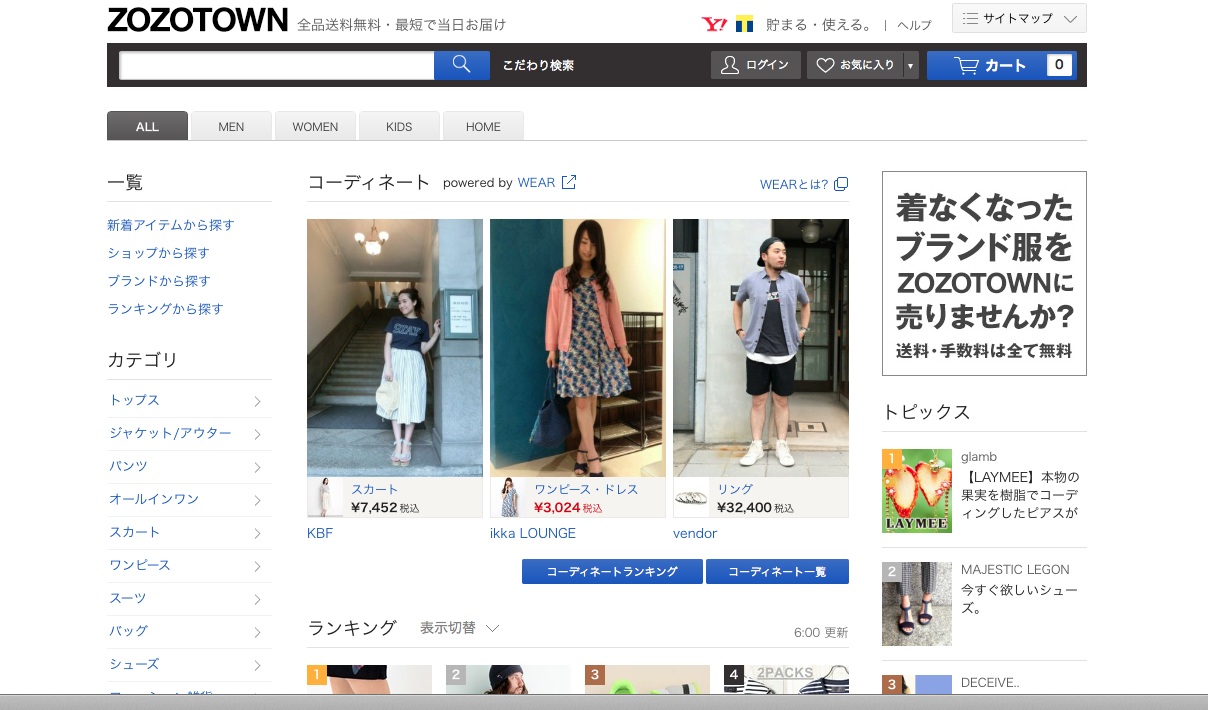This screenshot has width=1208, height=710.
Task: Open the 表示切替 dropdown
Action: pyautogui.click(x=460, y=628)
